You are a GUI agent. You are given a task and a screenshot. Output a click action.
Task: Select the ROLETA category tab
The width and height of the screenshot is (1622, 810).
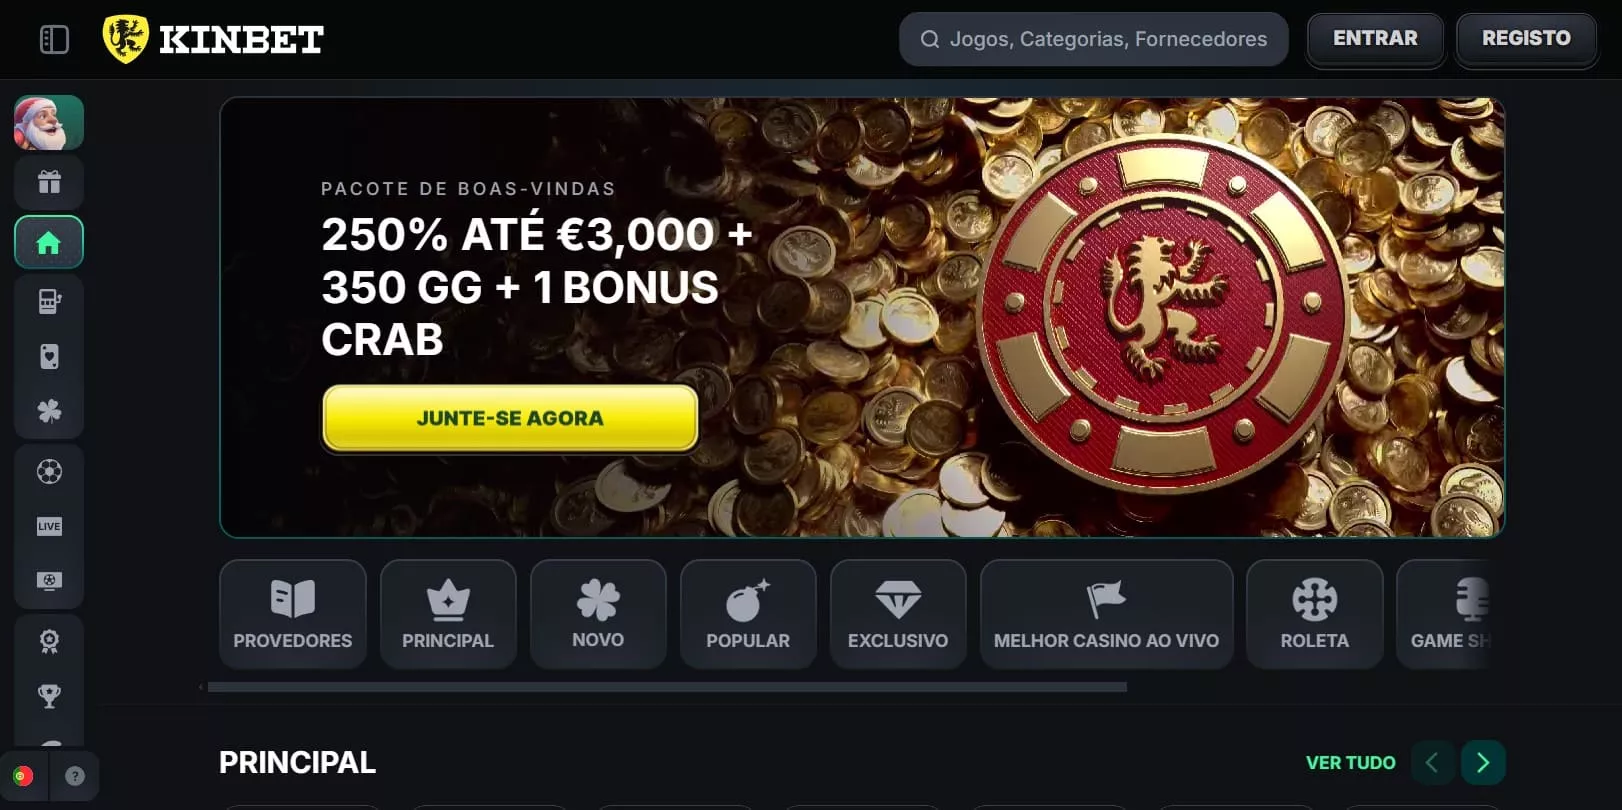(x=1315, y=614)
